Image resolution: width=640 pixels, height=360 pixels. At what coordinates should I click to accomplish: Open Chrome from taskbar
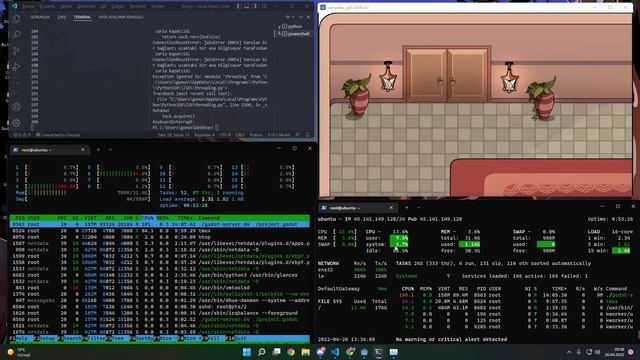291,352
